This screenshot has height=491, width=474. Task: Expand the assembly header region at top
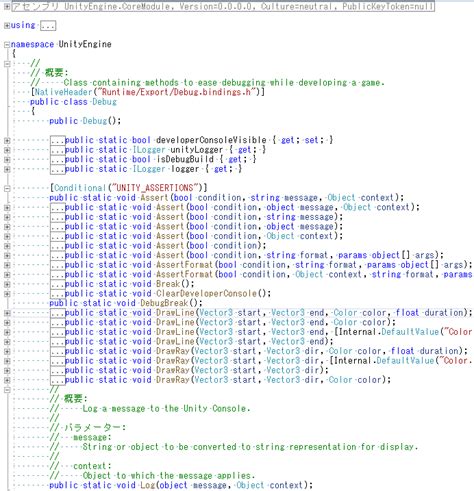[7, 6]
